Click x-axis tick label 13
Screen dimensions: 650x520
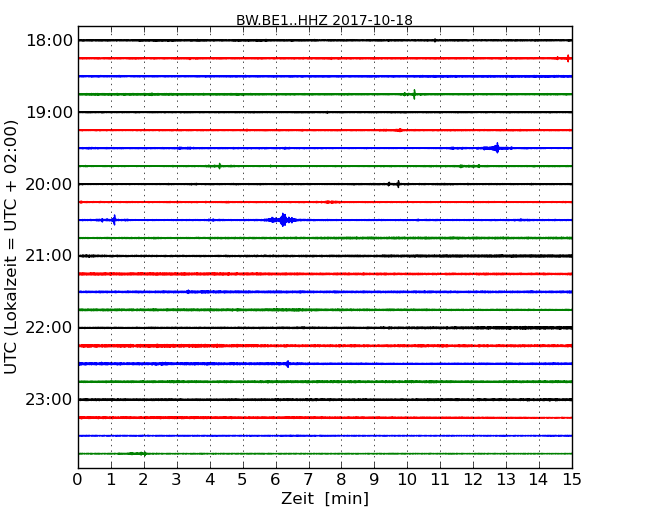(x=506, y=479)
